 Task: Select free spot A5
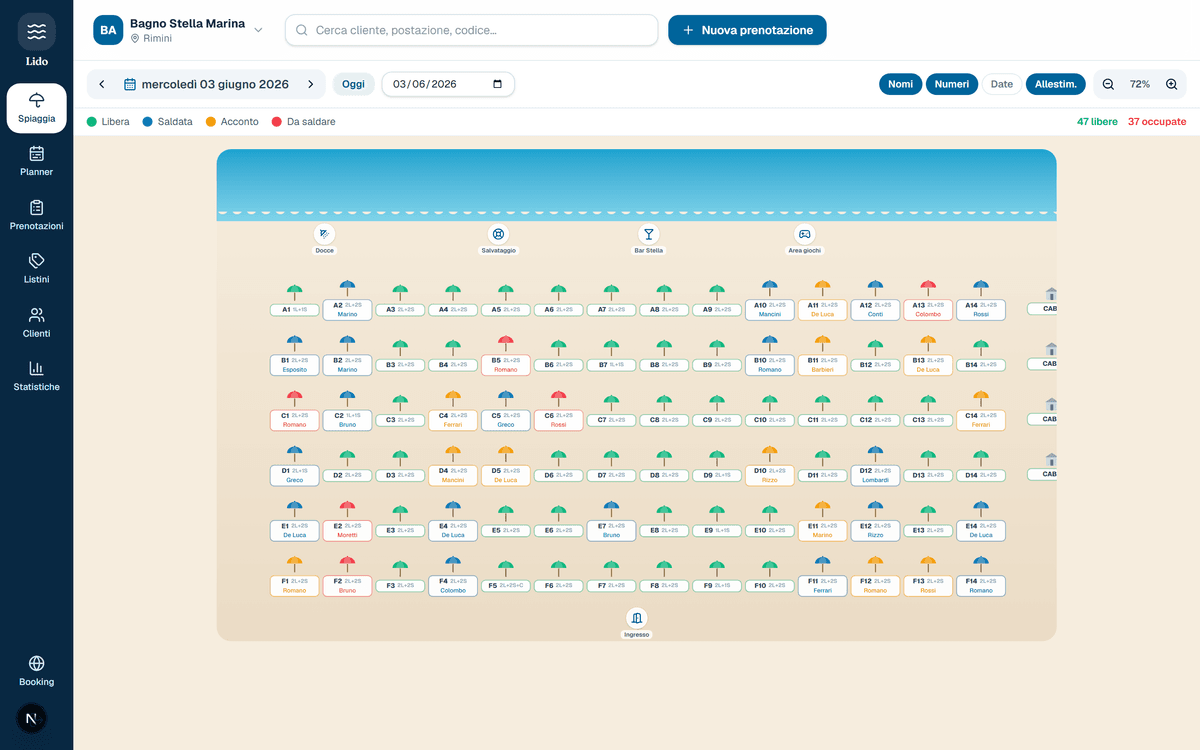point(506,310)
